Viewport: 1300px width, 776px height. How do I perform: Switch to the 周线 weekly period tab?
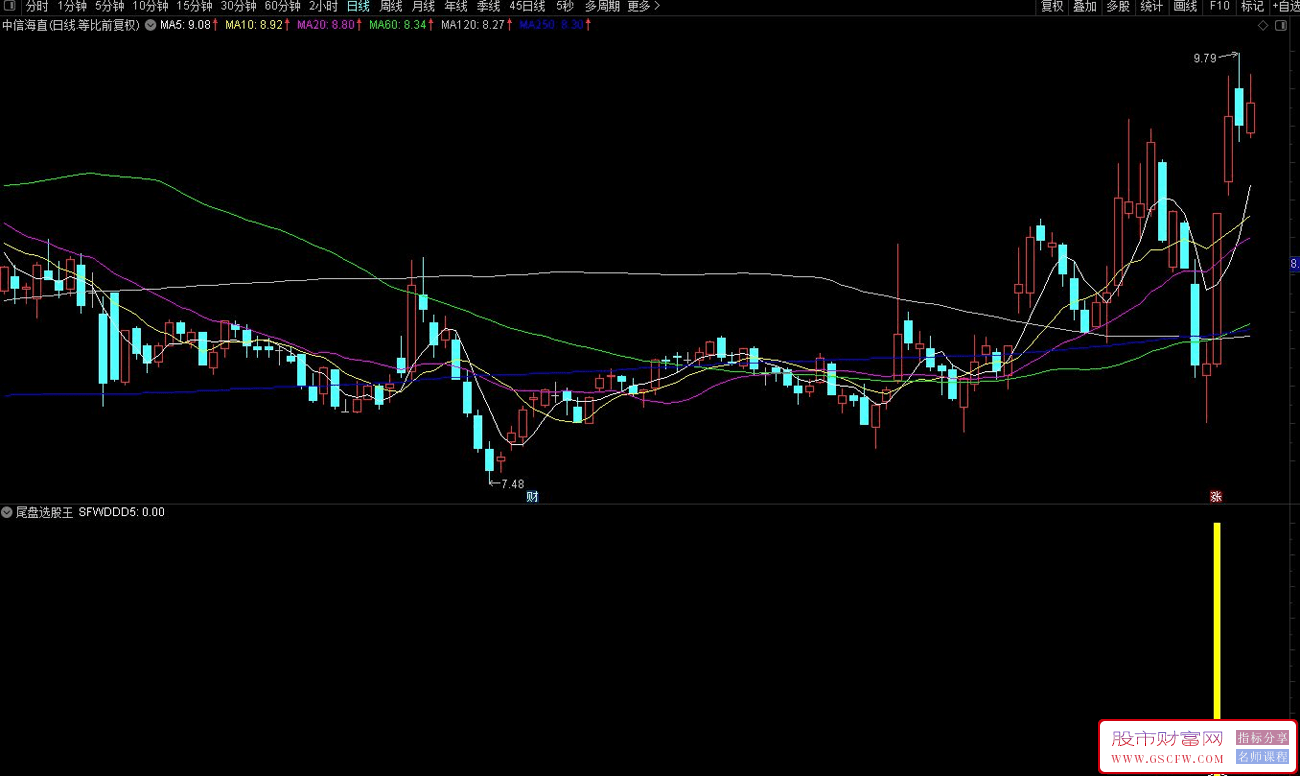(x=390, y=6)
